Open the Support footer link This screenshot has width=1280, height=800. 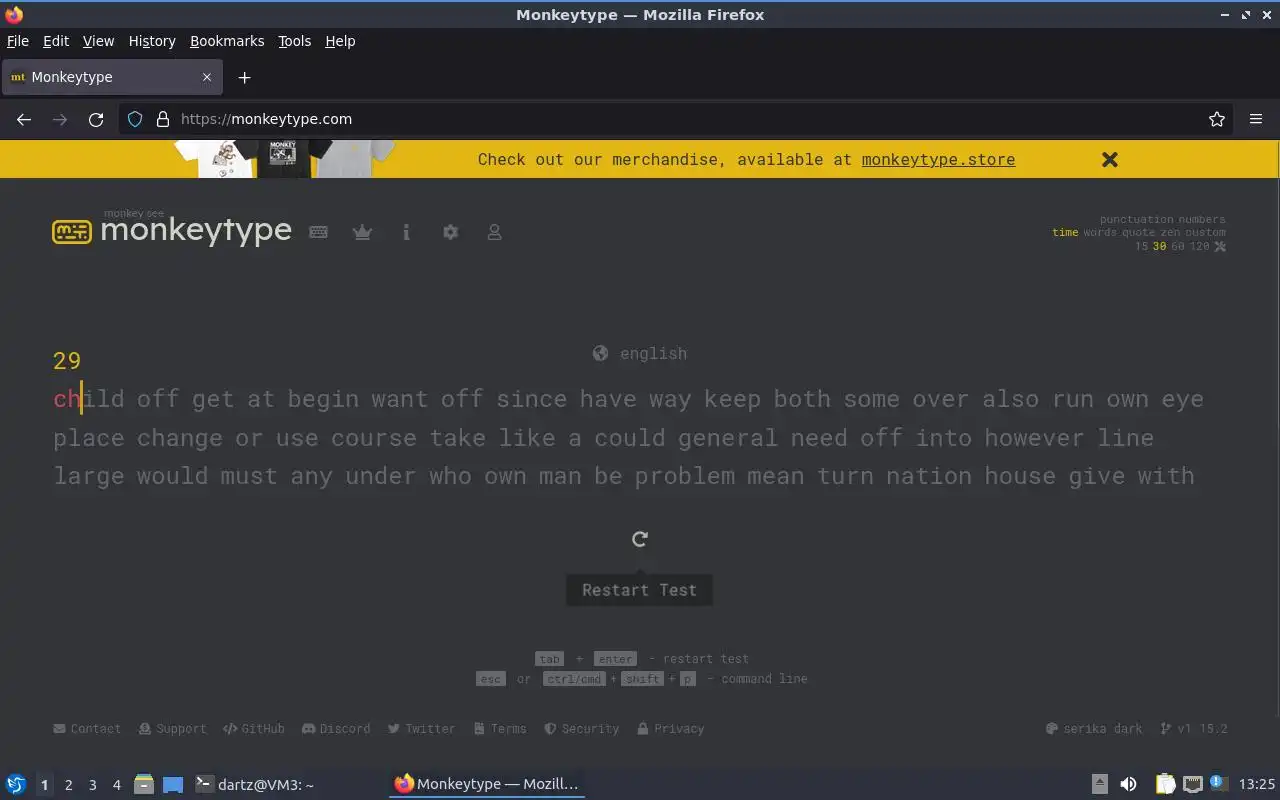click(x=172, y=729)
